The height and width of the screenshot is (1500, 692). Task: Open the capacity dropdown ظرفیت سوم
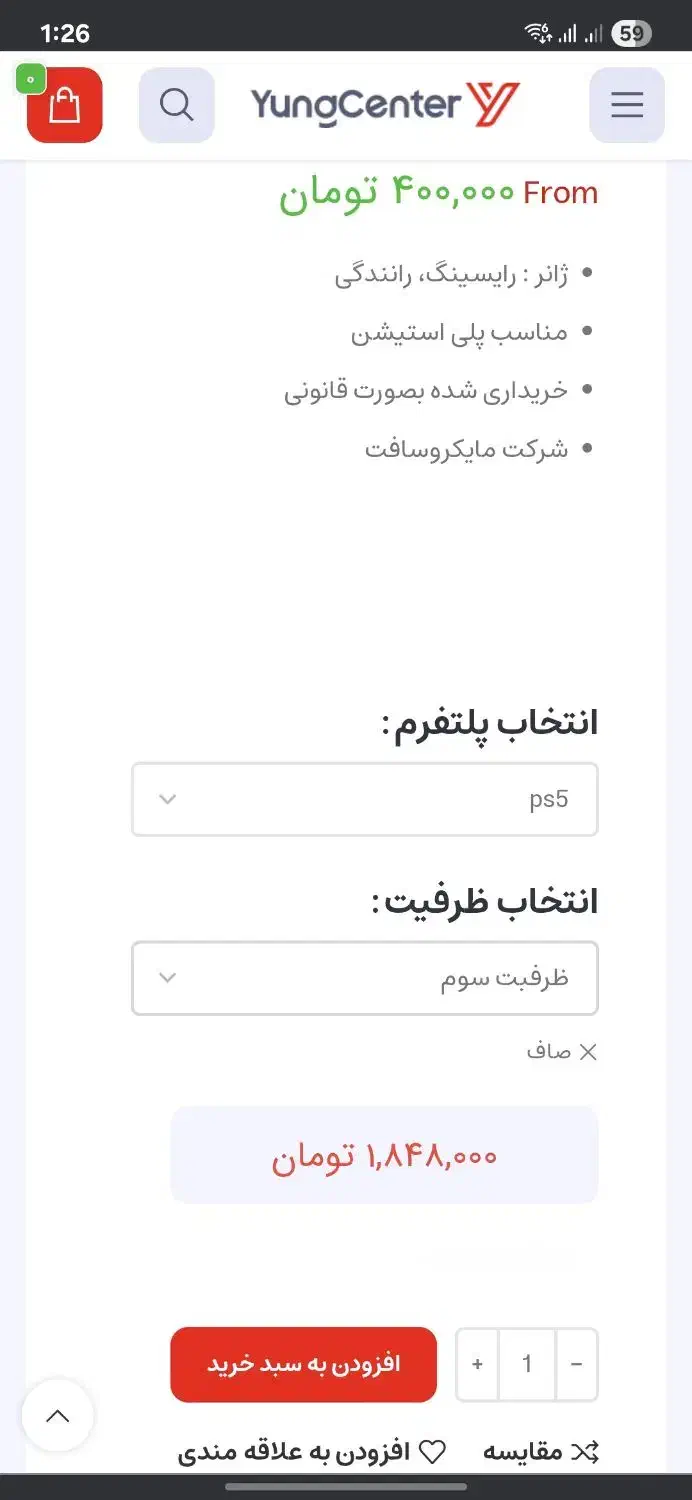(365, 978)
